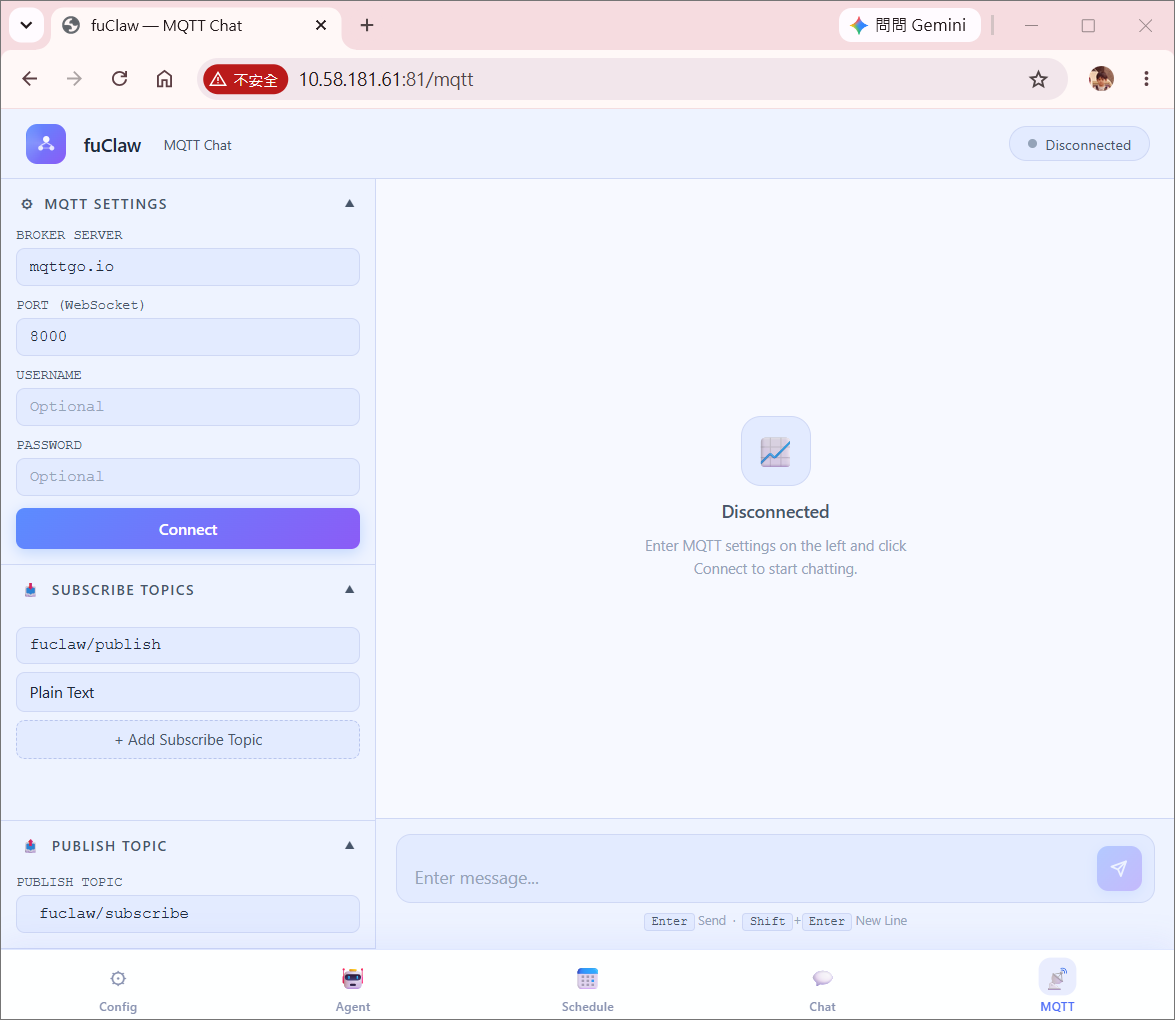Collapse the Subscribe Topics section
Viewport: 1175px width, 1020px height.
click(349, 590)
